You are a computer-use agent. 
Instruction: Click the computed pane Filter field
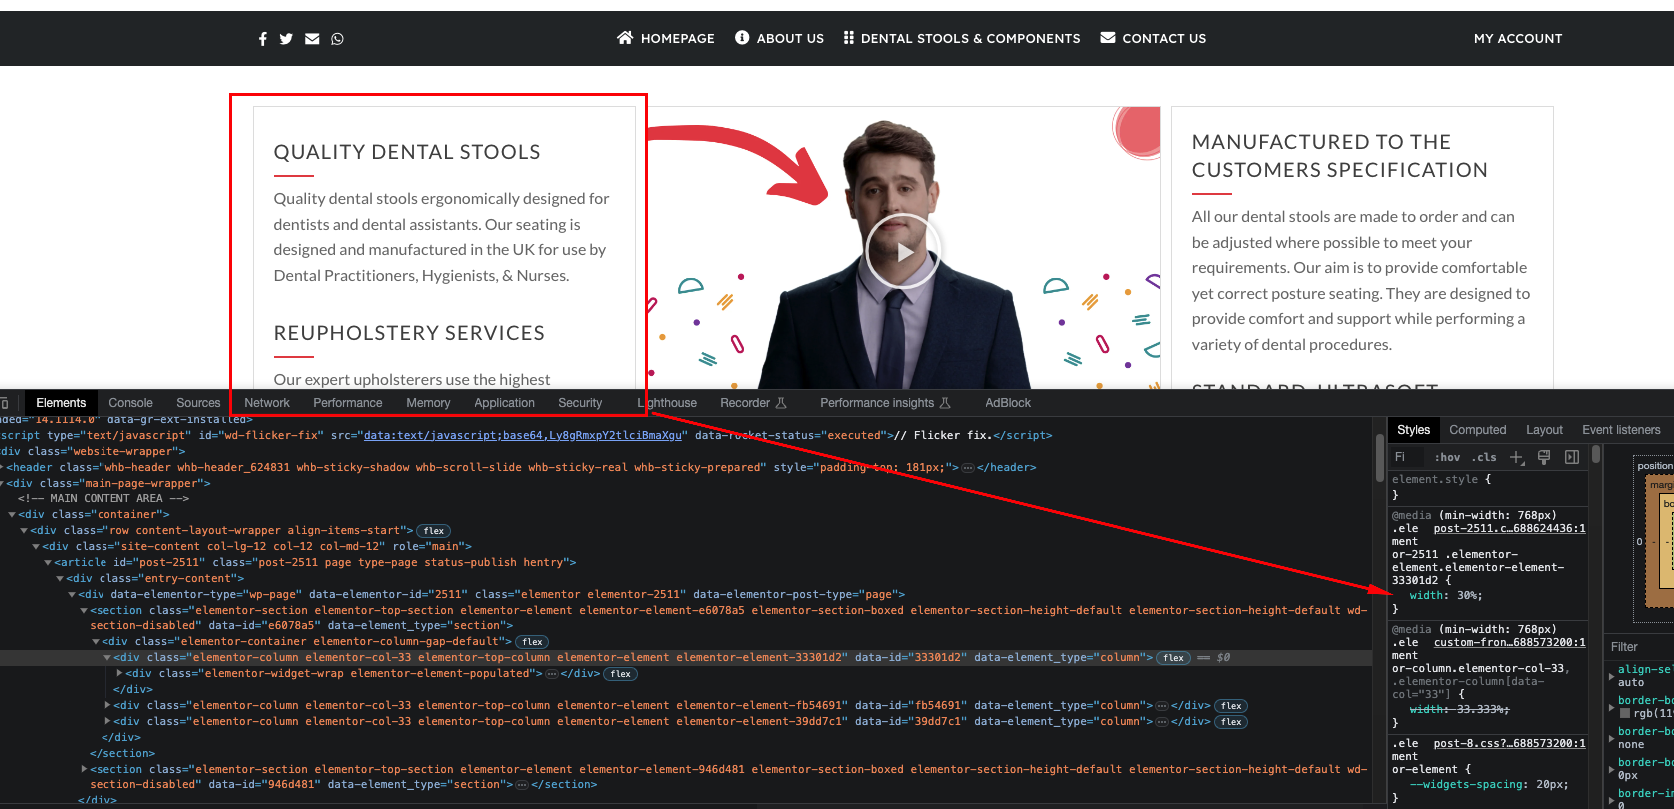tap(1636, 647)
